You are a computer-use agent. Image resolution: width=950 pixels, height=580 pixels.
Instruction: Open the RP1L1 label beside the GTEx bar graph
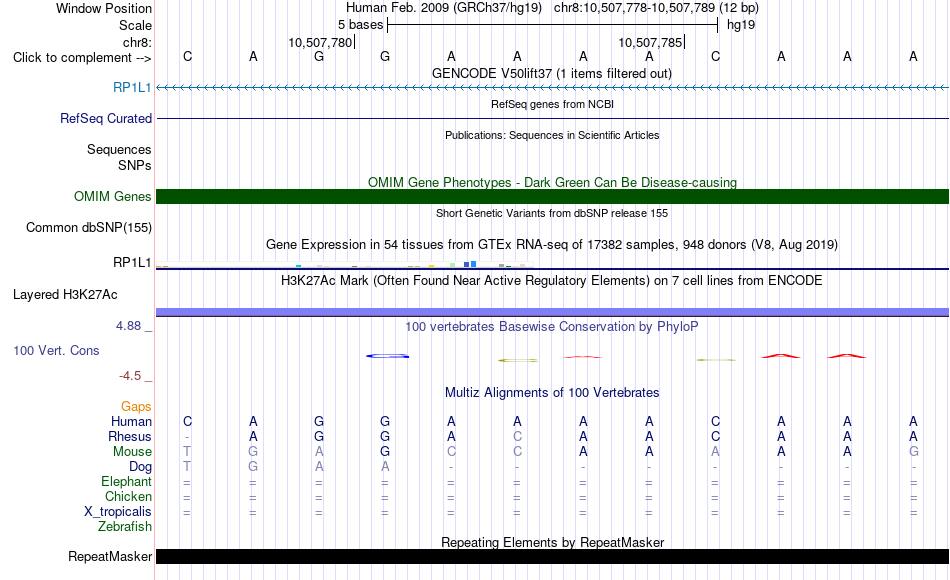coord(132,262)
